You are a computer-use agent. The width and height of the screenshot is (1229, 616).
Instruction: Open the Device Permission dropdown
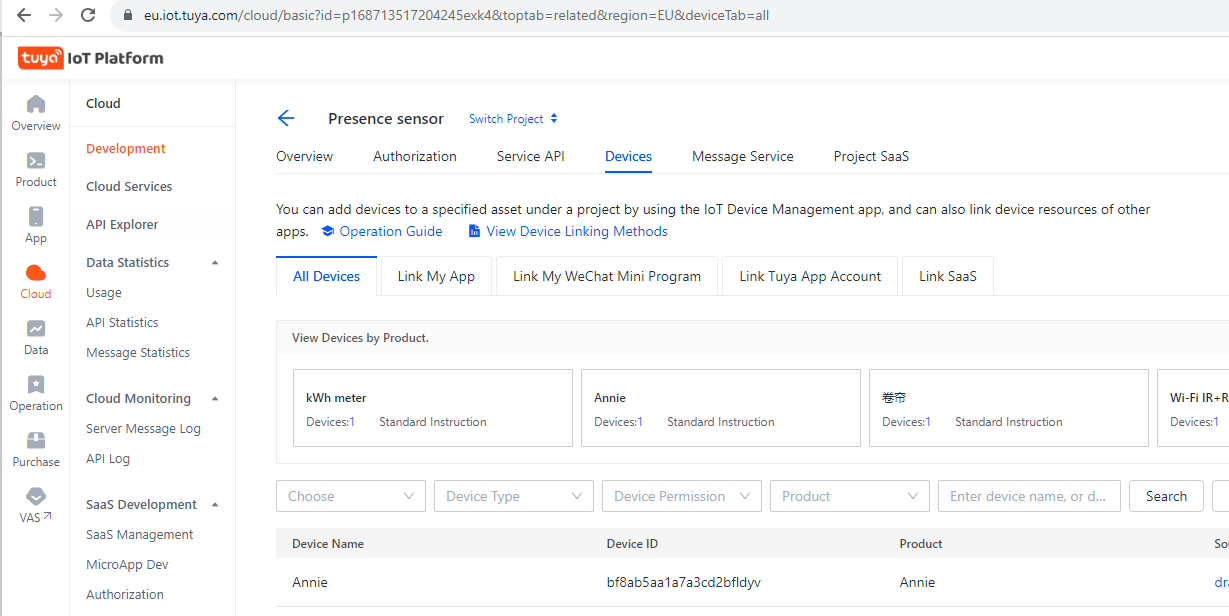(x=682, y=496)
